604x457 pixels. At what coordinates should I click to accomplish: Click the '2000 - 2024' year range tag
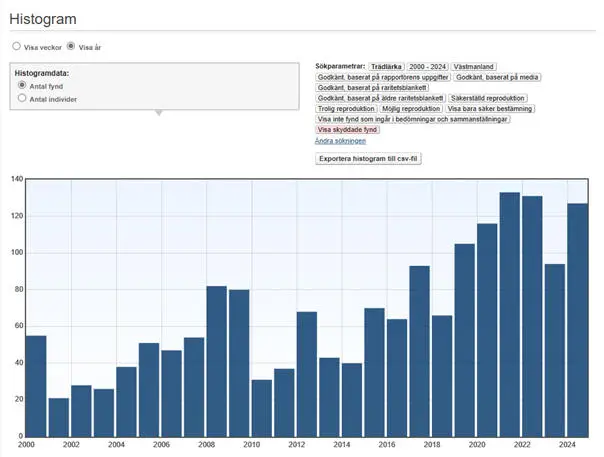click(x=427, y=65)
